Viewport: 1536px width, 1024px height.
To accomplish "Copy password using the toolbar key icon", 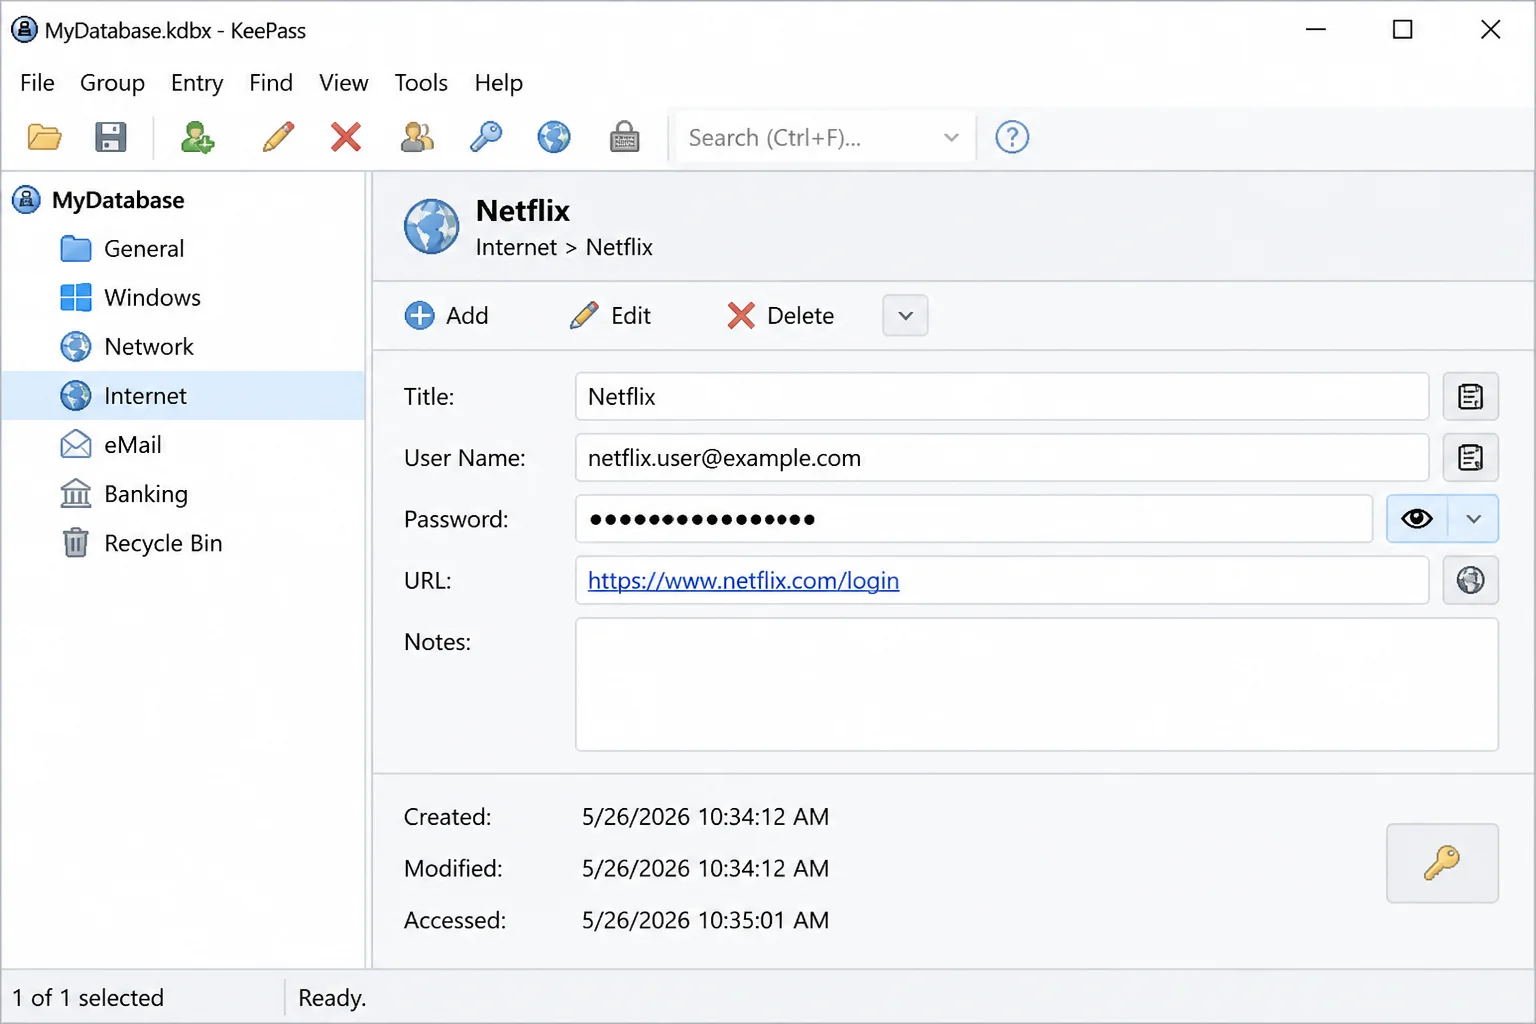I will pos(486,137).
